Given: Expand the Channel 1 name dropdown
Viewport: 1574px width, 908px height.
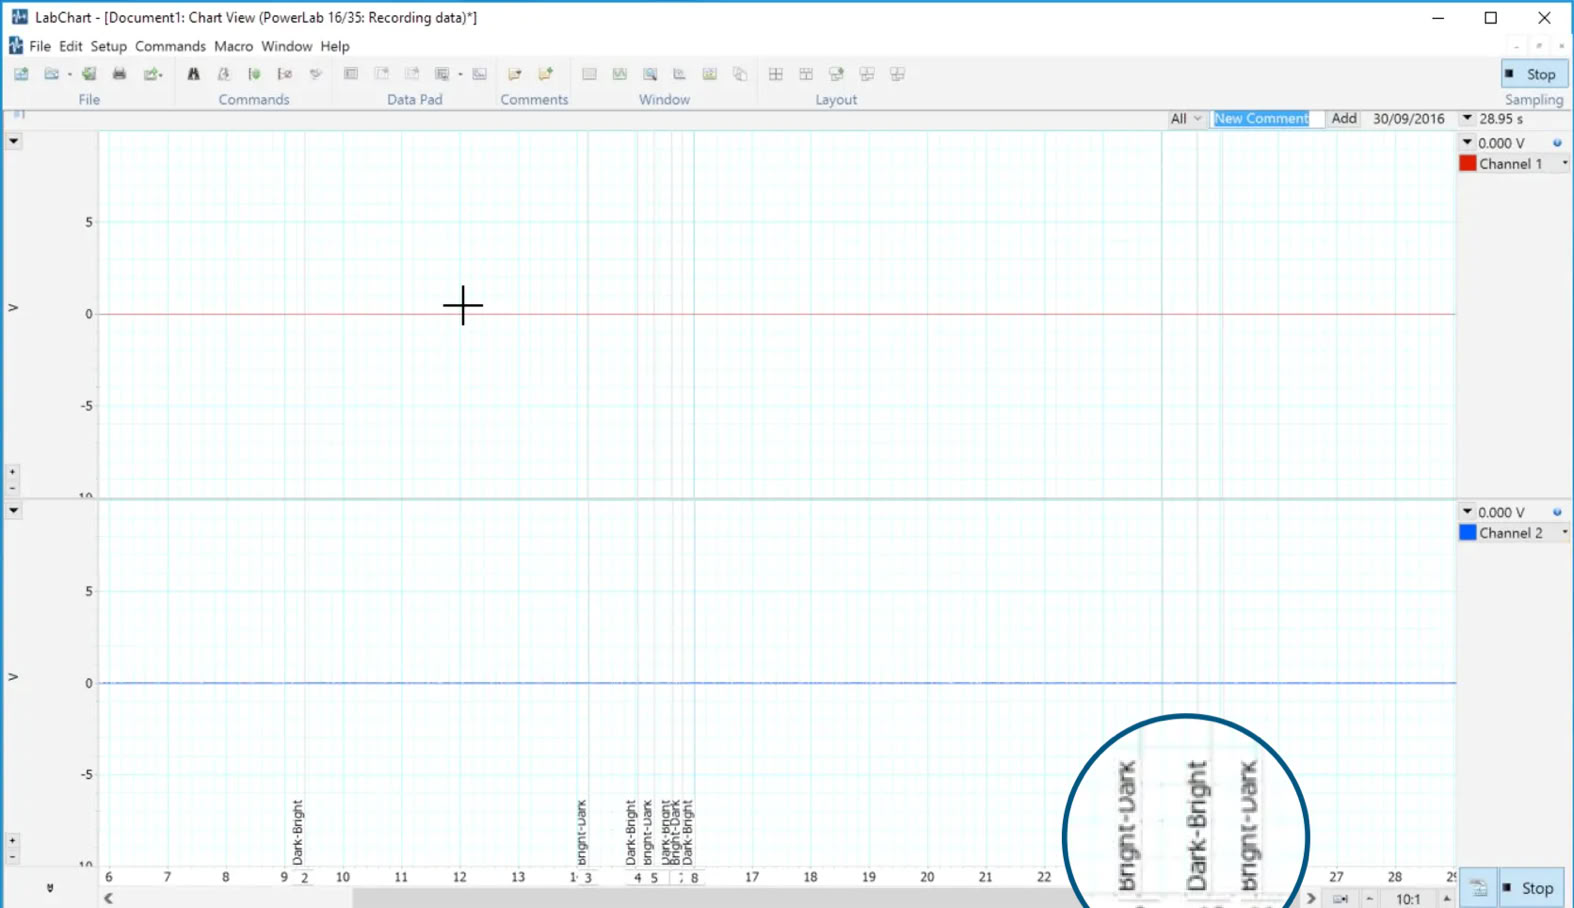Looking at the screenshot, I should 1564,164.
